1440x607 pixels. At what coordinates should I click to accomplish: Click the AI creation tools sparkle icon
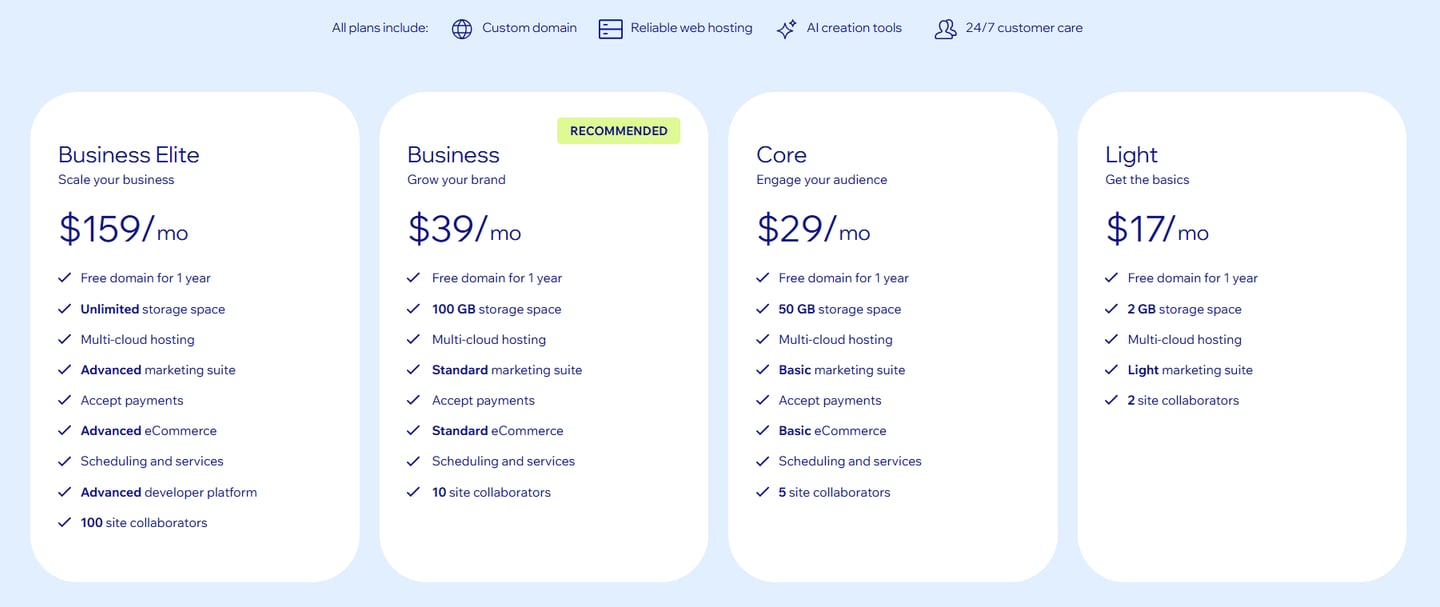pyautogui.click(x=786, y=28)
